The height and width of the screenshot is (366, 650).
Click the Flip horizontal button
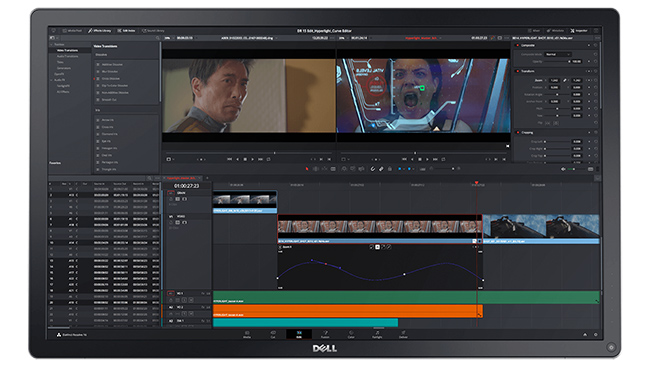pyautogui.click(x=548, y=123)
